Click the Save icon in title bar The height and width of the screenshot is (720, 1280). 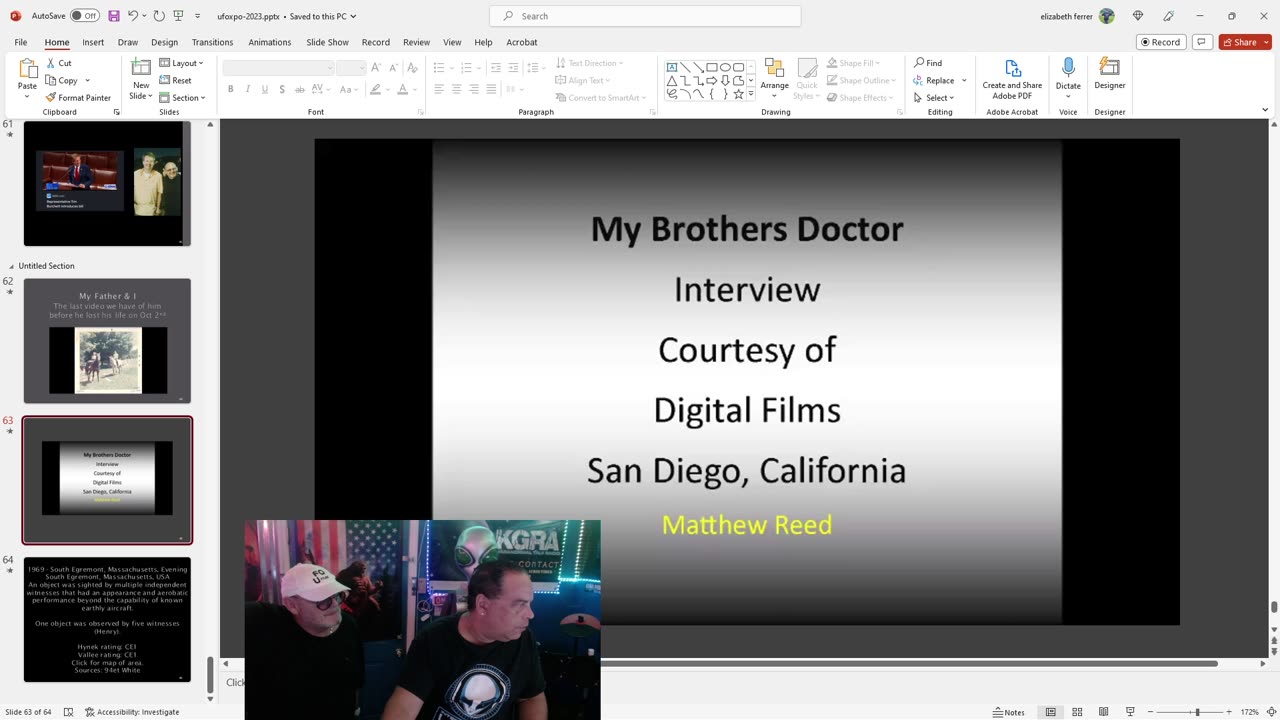coord(114,16)
